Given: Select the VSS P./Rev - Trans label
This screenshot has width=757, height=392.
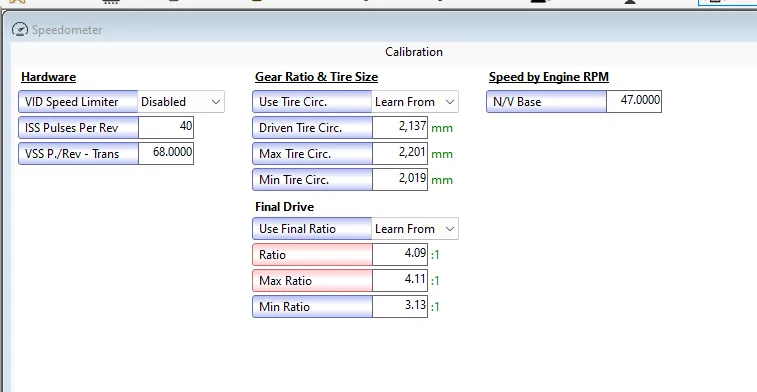Looking at the screenshot, I should pos(78,154).
